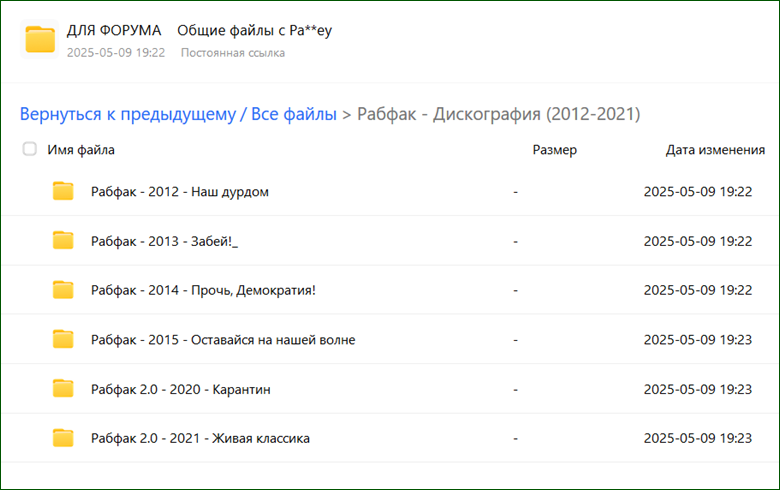Image resolution: width=780 pixels, height=490 pixels.
Task: Click the Размер column header
Action: (555, 150)
